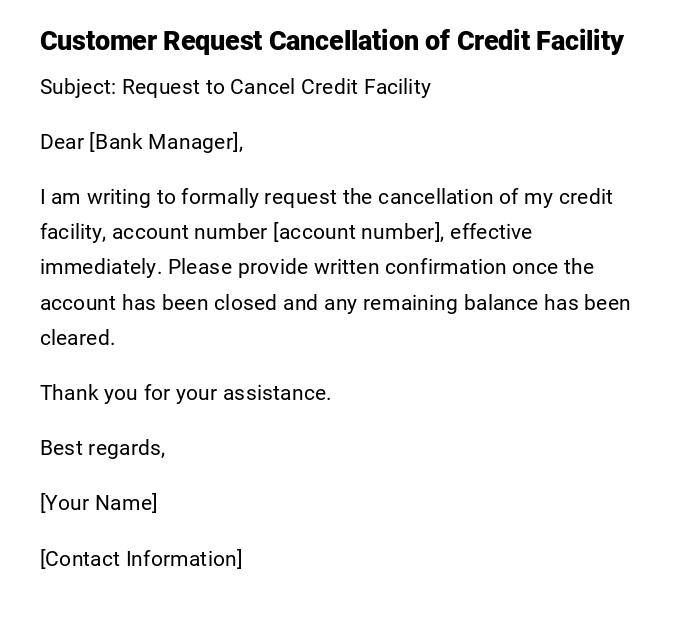Click the 'Best regards,' closing
Viewport: 700px width, 621px height.
102,448
